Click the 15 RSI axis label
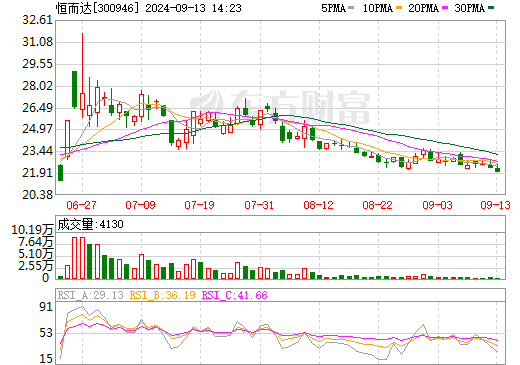Image resolution: width=520 pixels, height=365 pixels. point(46,359)
